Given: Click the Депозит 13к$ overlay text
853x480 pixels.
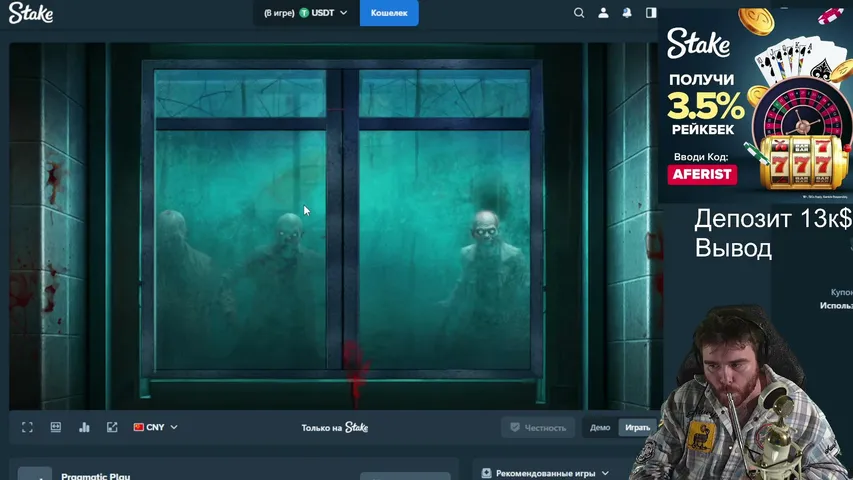Looking at the screenshot, I should (773, 219).
